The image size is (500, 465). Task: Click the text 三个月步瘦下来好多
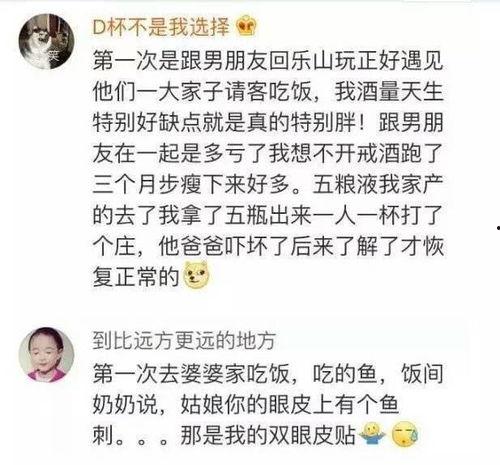pyautogui.click(x=191, y=184)
